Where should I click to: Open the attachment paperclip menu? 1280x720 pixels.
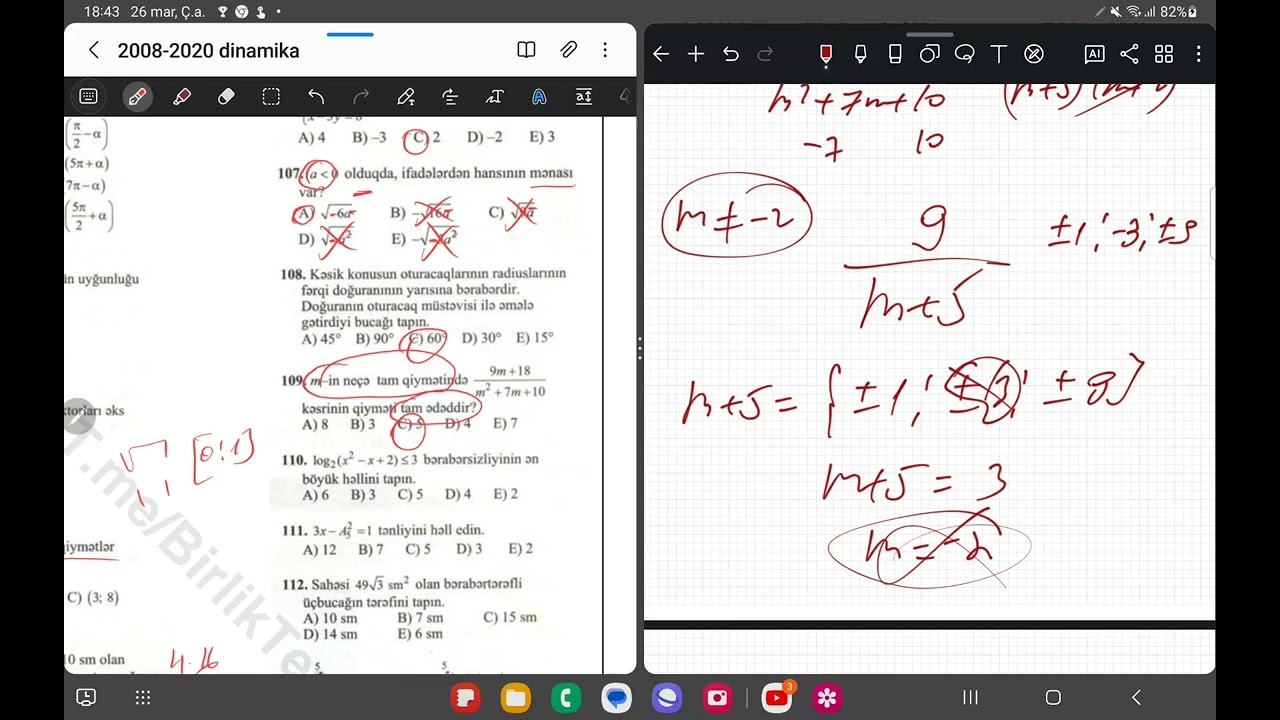(568, 50)
